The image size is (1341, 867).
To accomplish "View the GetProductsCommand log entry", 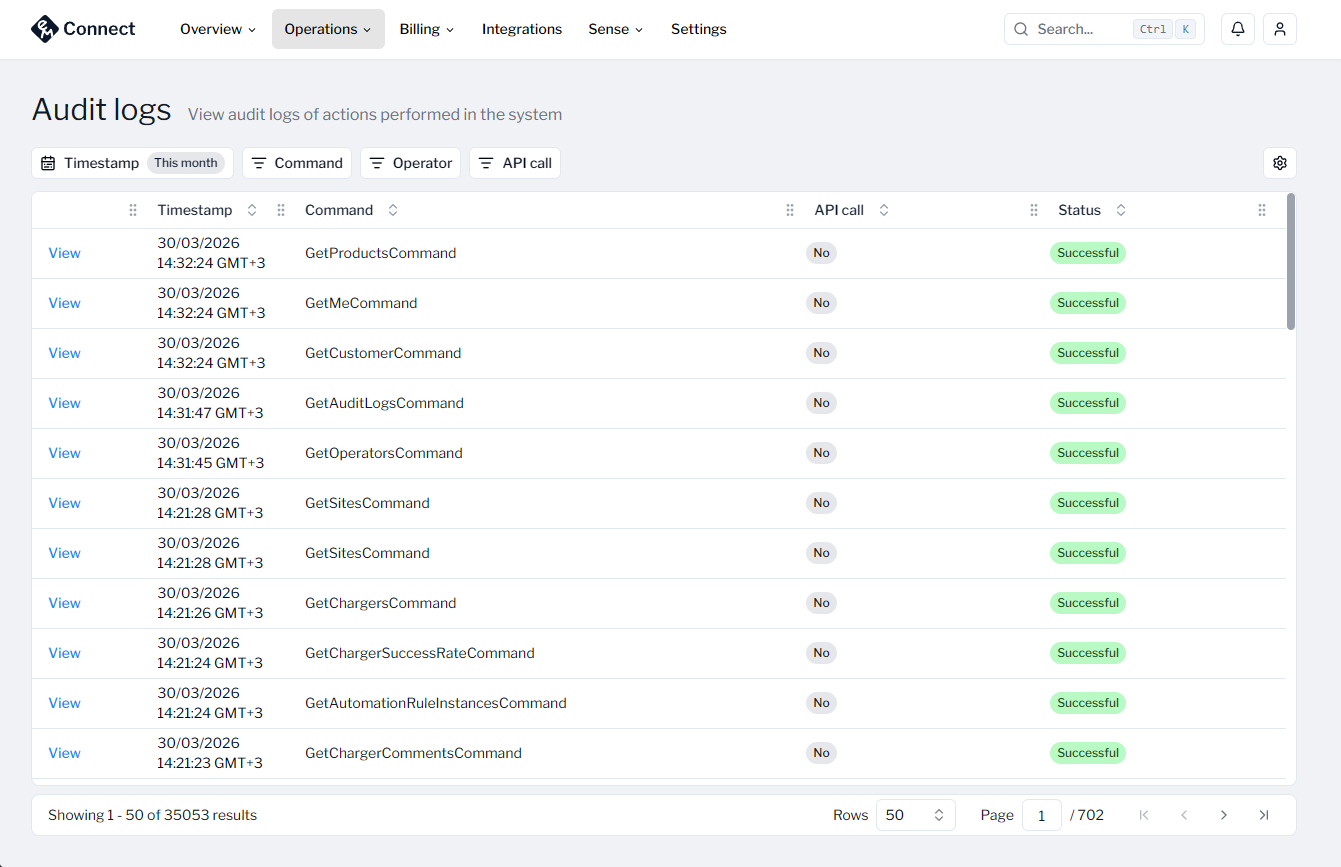I will 64,253.
